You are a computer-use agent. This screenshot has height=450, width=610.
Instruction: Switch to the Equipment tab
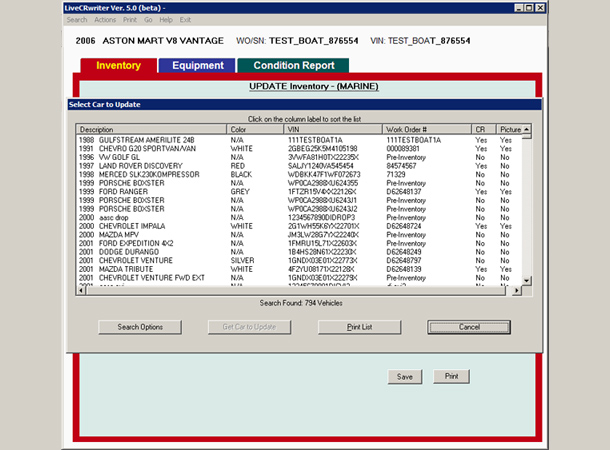198,65
